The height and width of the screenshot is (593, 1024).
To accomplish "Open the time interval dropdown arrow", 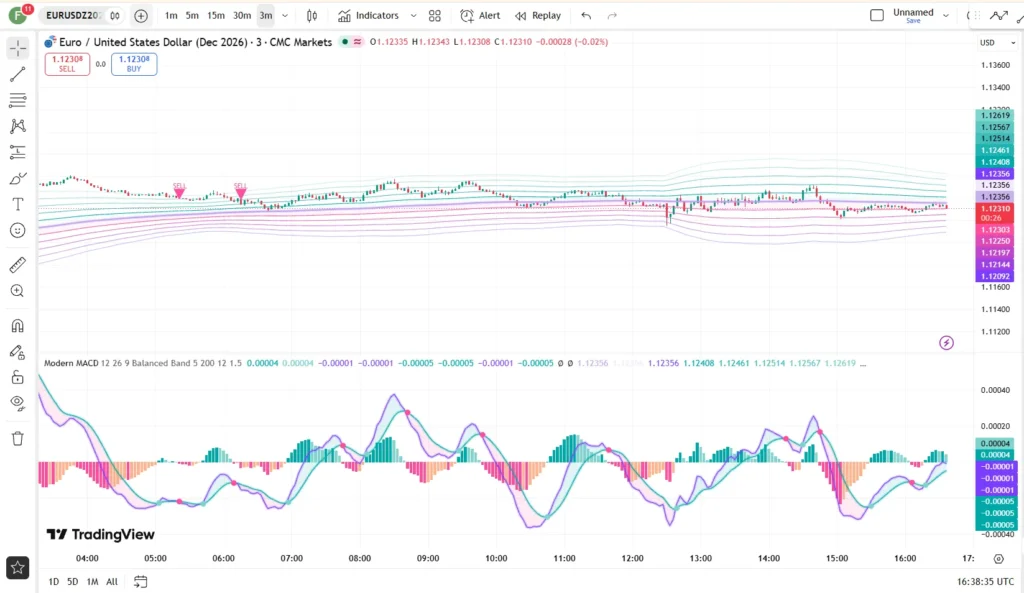I will pos(285,16).
